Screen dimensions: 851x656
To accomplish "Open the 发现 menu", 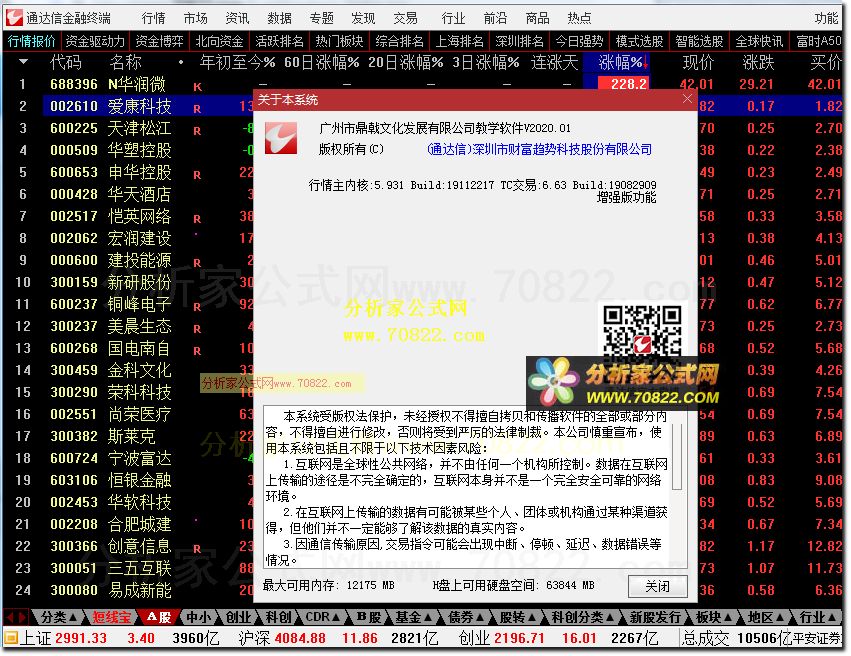I will click(363, 18).
